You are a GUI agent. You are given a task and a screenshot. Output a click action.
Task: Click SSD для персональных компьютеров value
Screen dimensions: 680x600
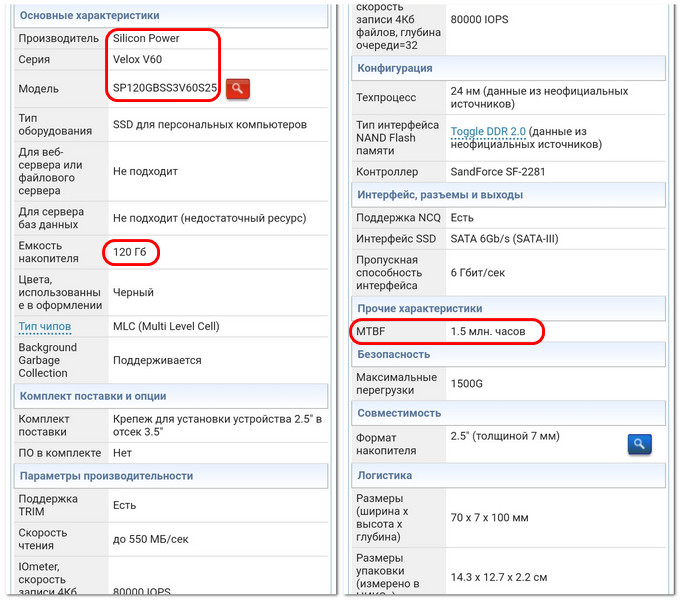pyautogui.click(x=210, y=125)
